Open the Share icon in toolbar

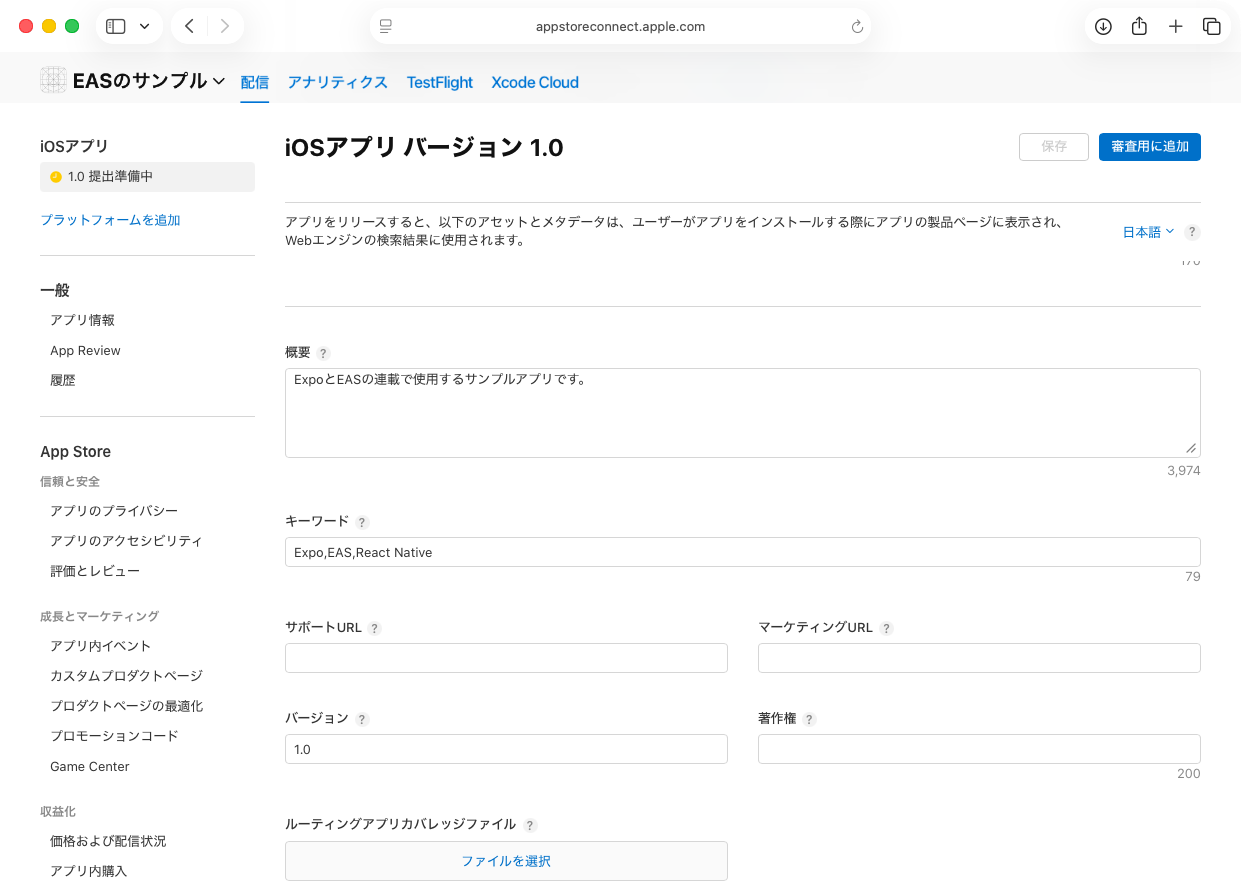(x=1139, y=27)
